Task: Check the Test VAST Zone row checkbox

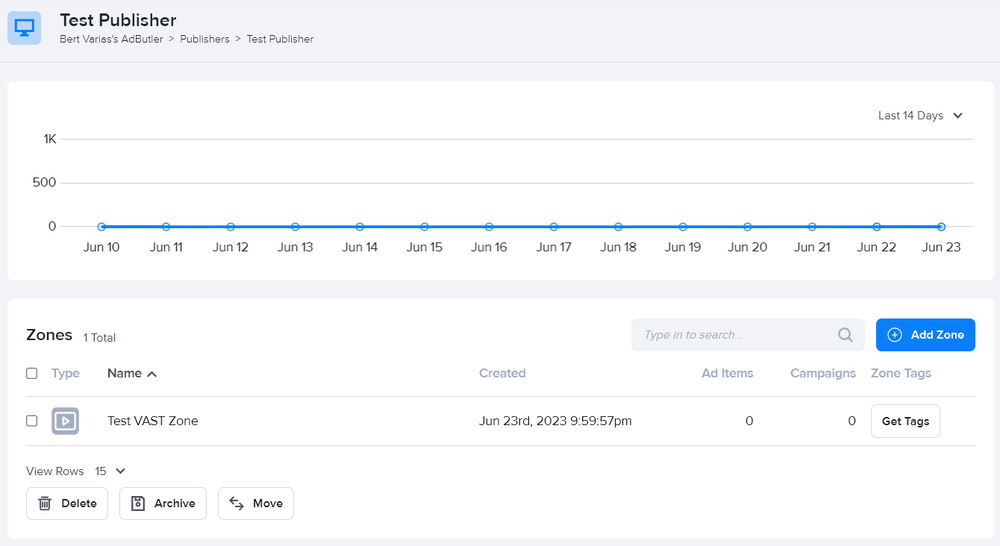Action: tap(32, 421)
